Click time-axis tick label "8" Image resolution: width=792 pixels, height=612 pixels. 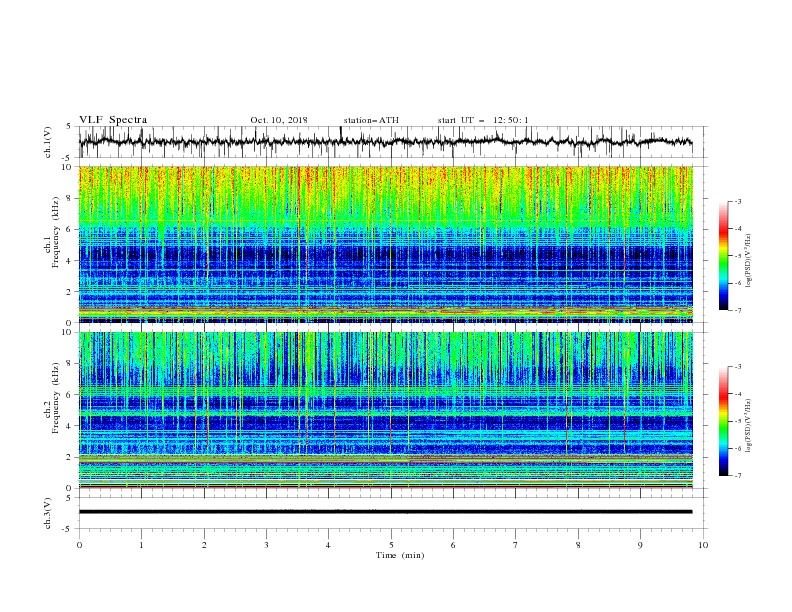(x=578, y=545)
